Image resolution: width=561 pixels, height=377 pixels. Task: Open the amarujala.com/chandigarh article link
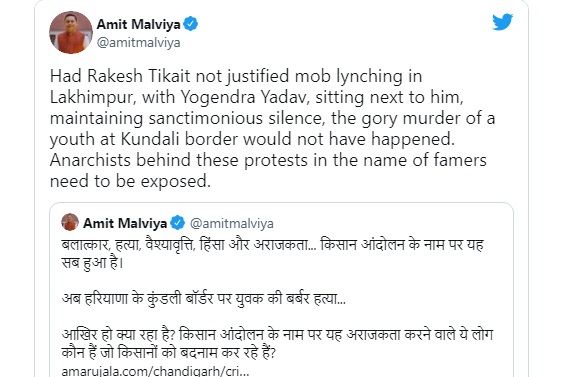click(155, 371)
